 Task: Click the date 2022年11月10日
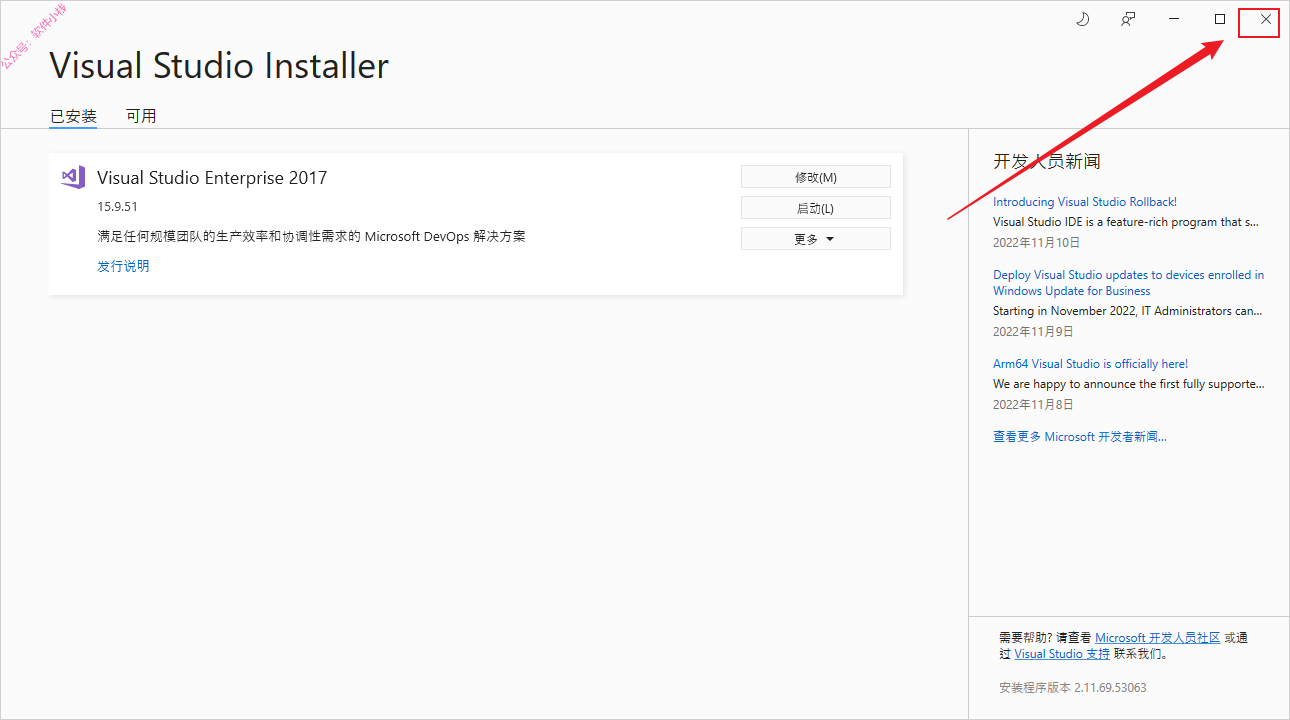(x=1037, y=243)
